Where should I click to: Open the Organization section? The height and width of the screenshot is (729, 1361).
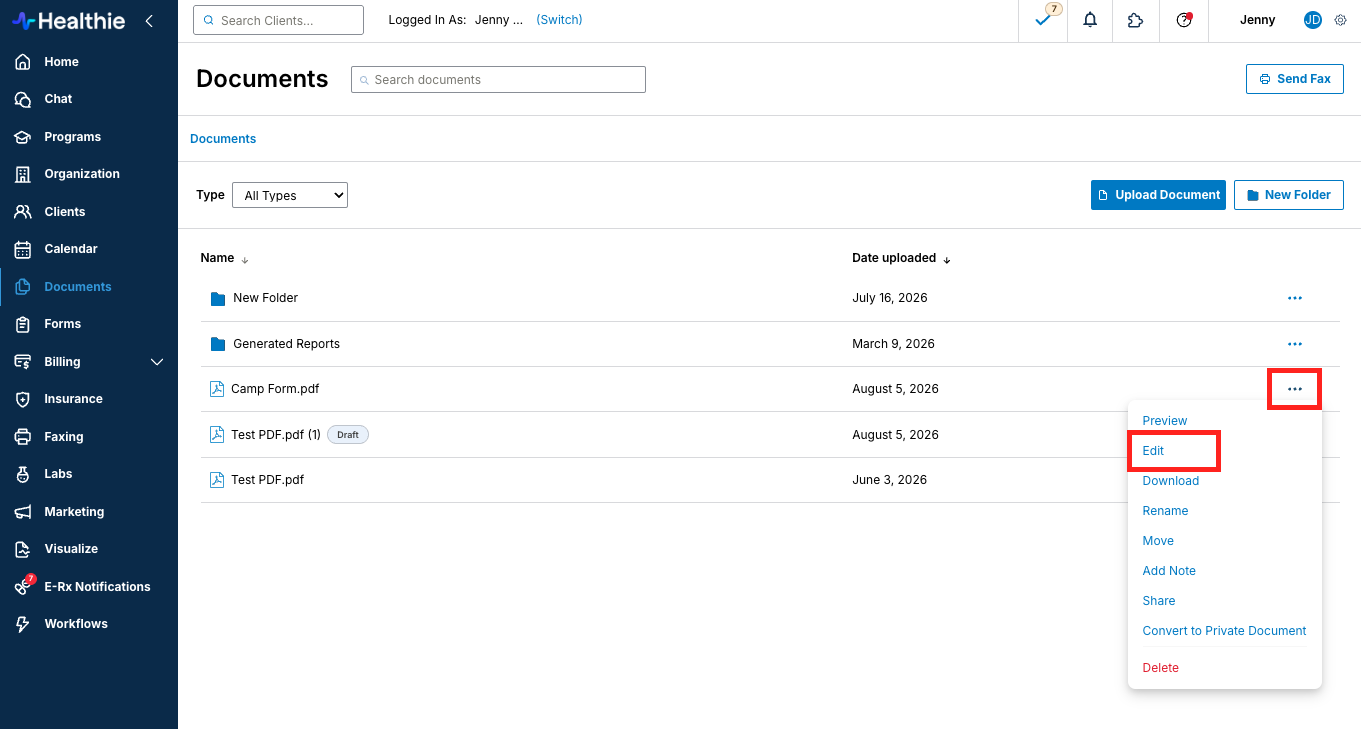[81, 174]
